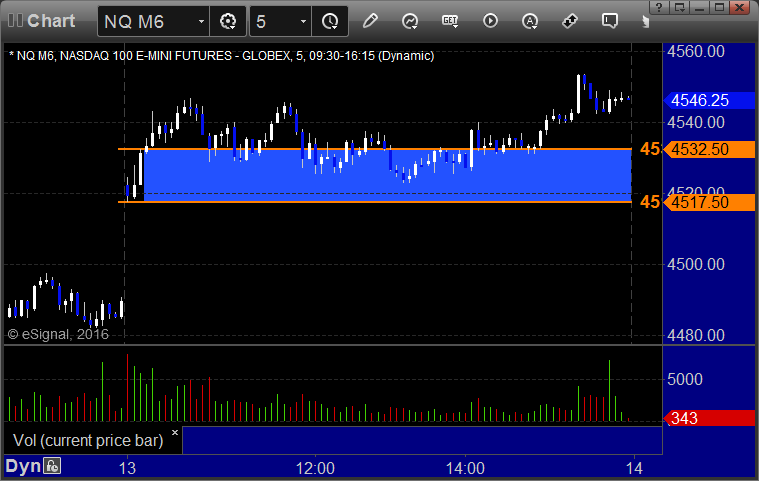This screenshot has height=481, width=759.
Task: Click the 4546.25 current price marker
Action: tap(709, 100)
